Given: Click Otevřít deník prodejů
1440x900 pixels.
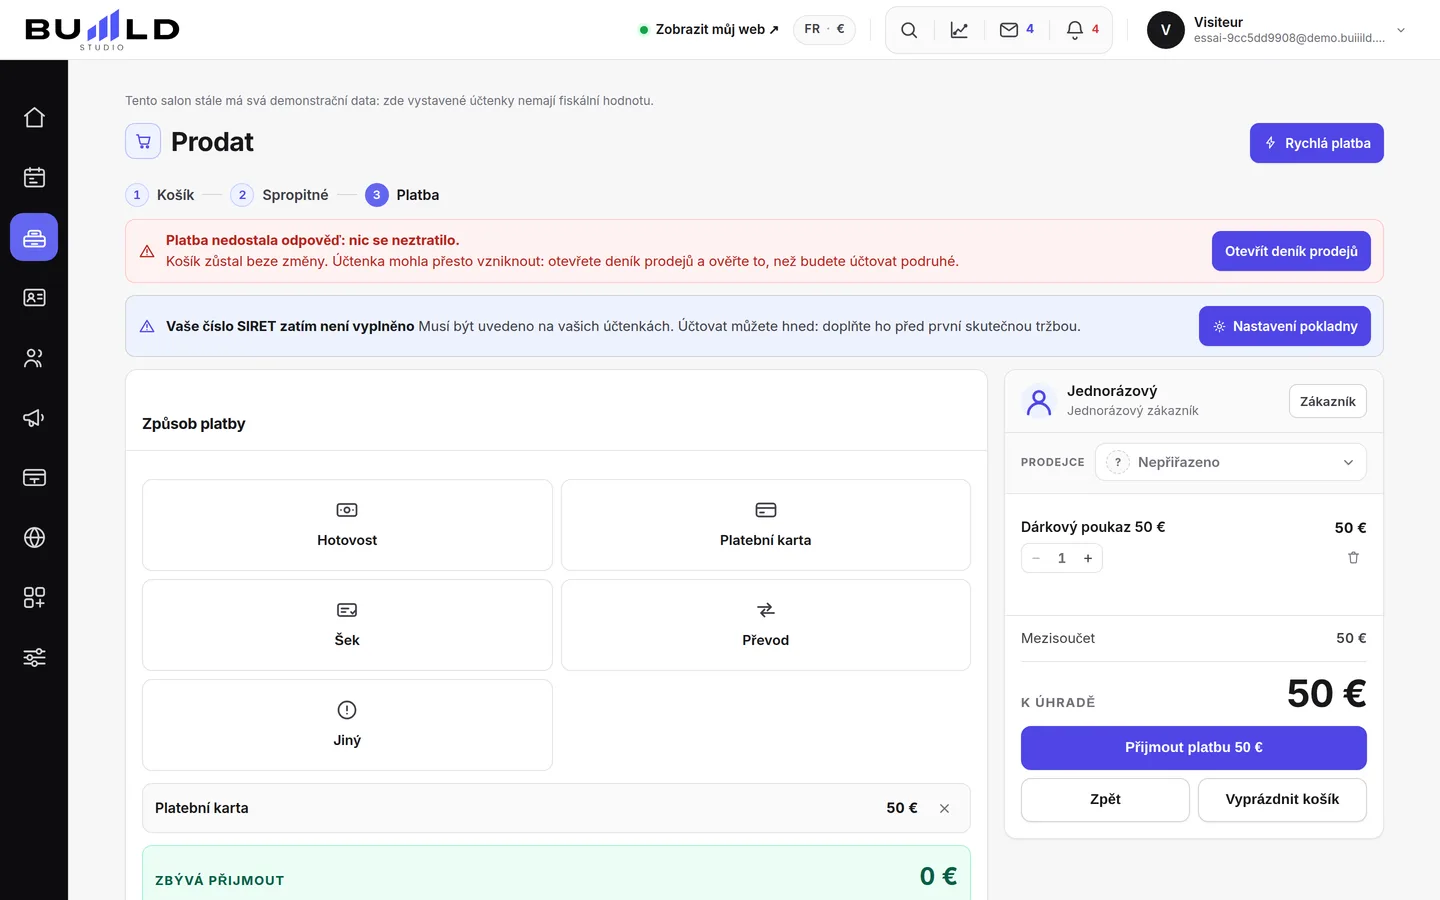Looking at the screenshot, I should tap(1291, 251).
